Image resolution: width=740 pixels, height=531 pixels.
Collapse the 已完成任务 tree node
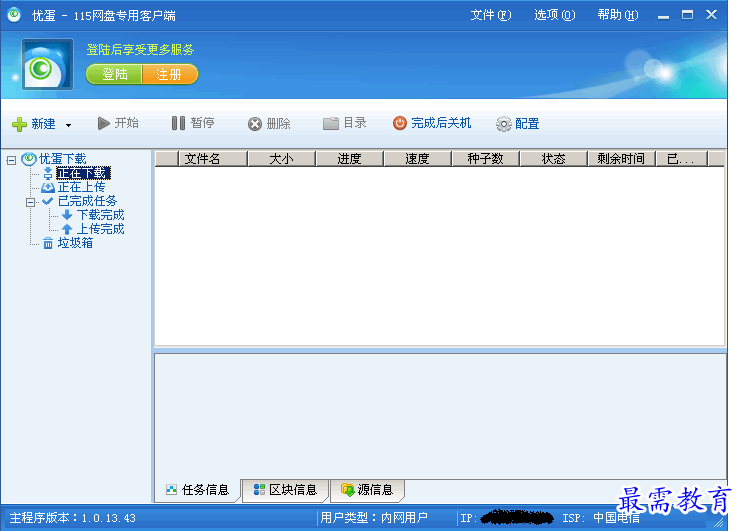pyautogui.click(x=30, y=202)
